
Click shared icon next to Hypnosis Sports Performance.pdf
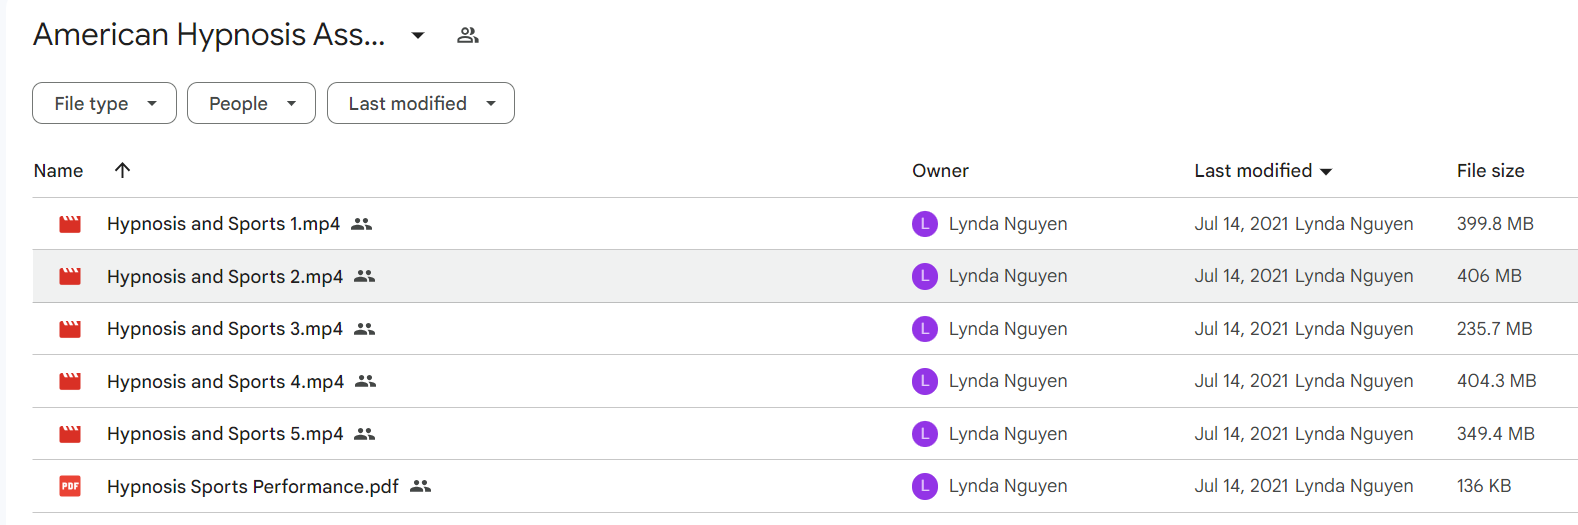point(421,486)
